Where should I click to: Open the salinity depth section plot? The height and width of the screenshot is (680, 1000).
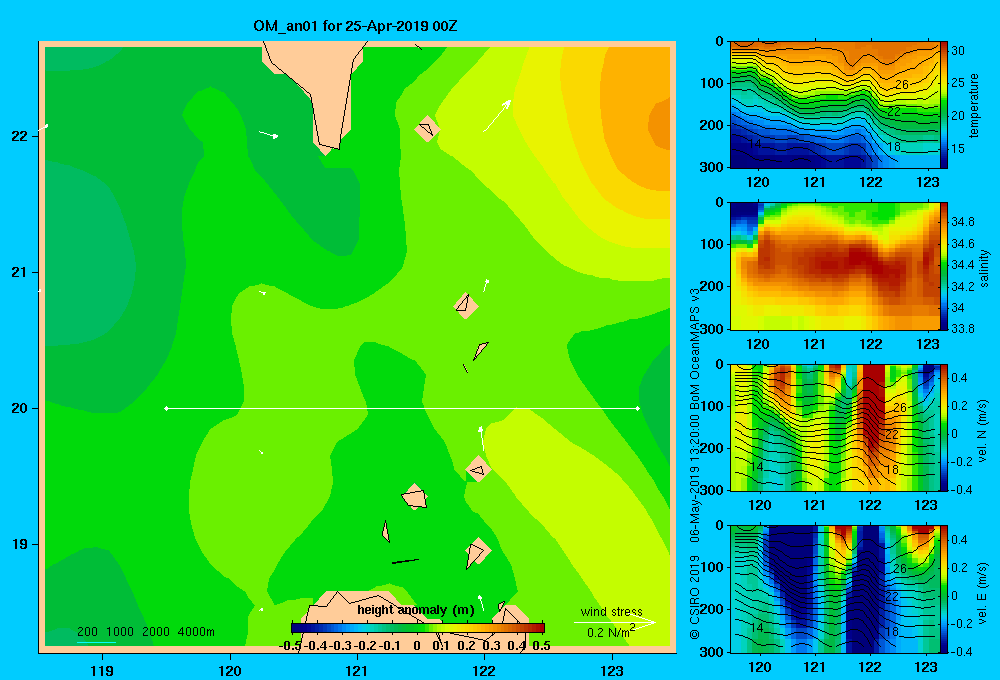tap(835, 266)
